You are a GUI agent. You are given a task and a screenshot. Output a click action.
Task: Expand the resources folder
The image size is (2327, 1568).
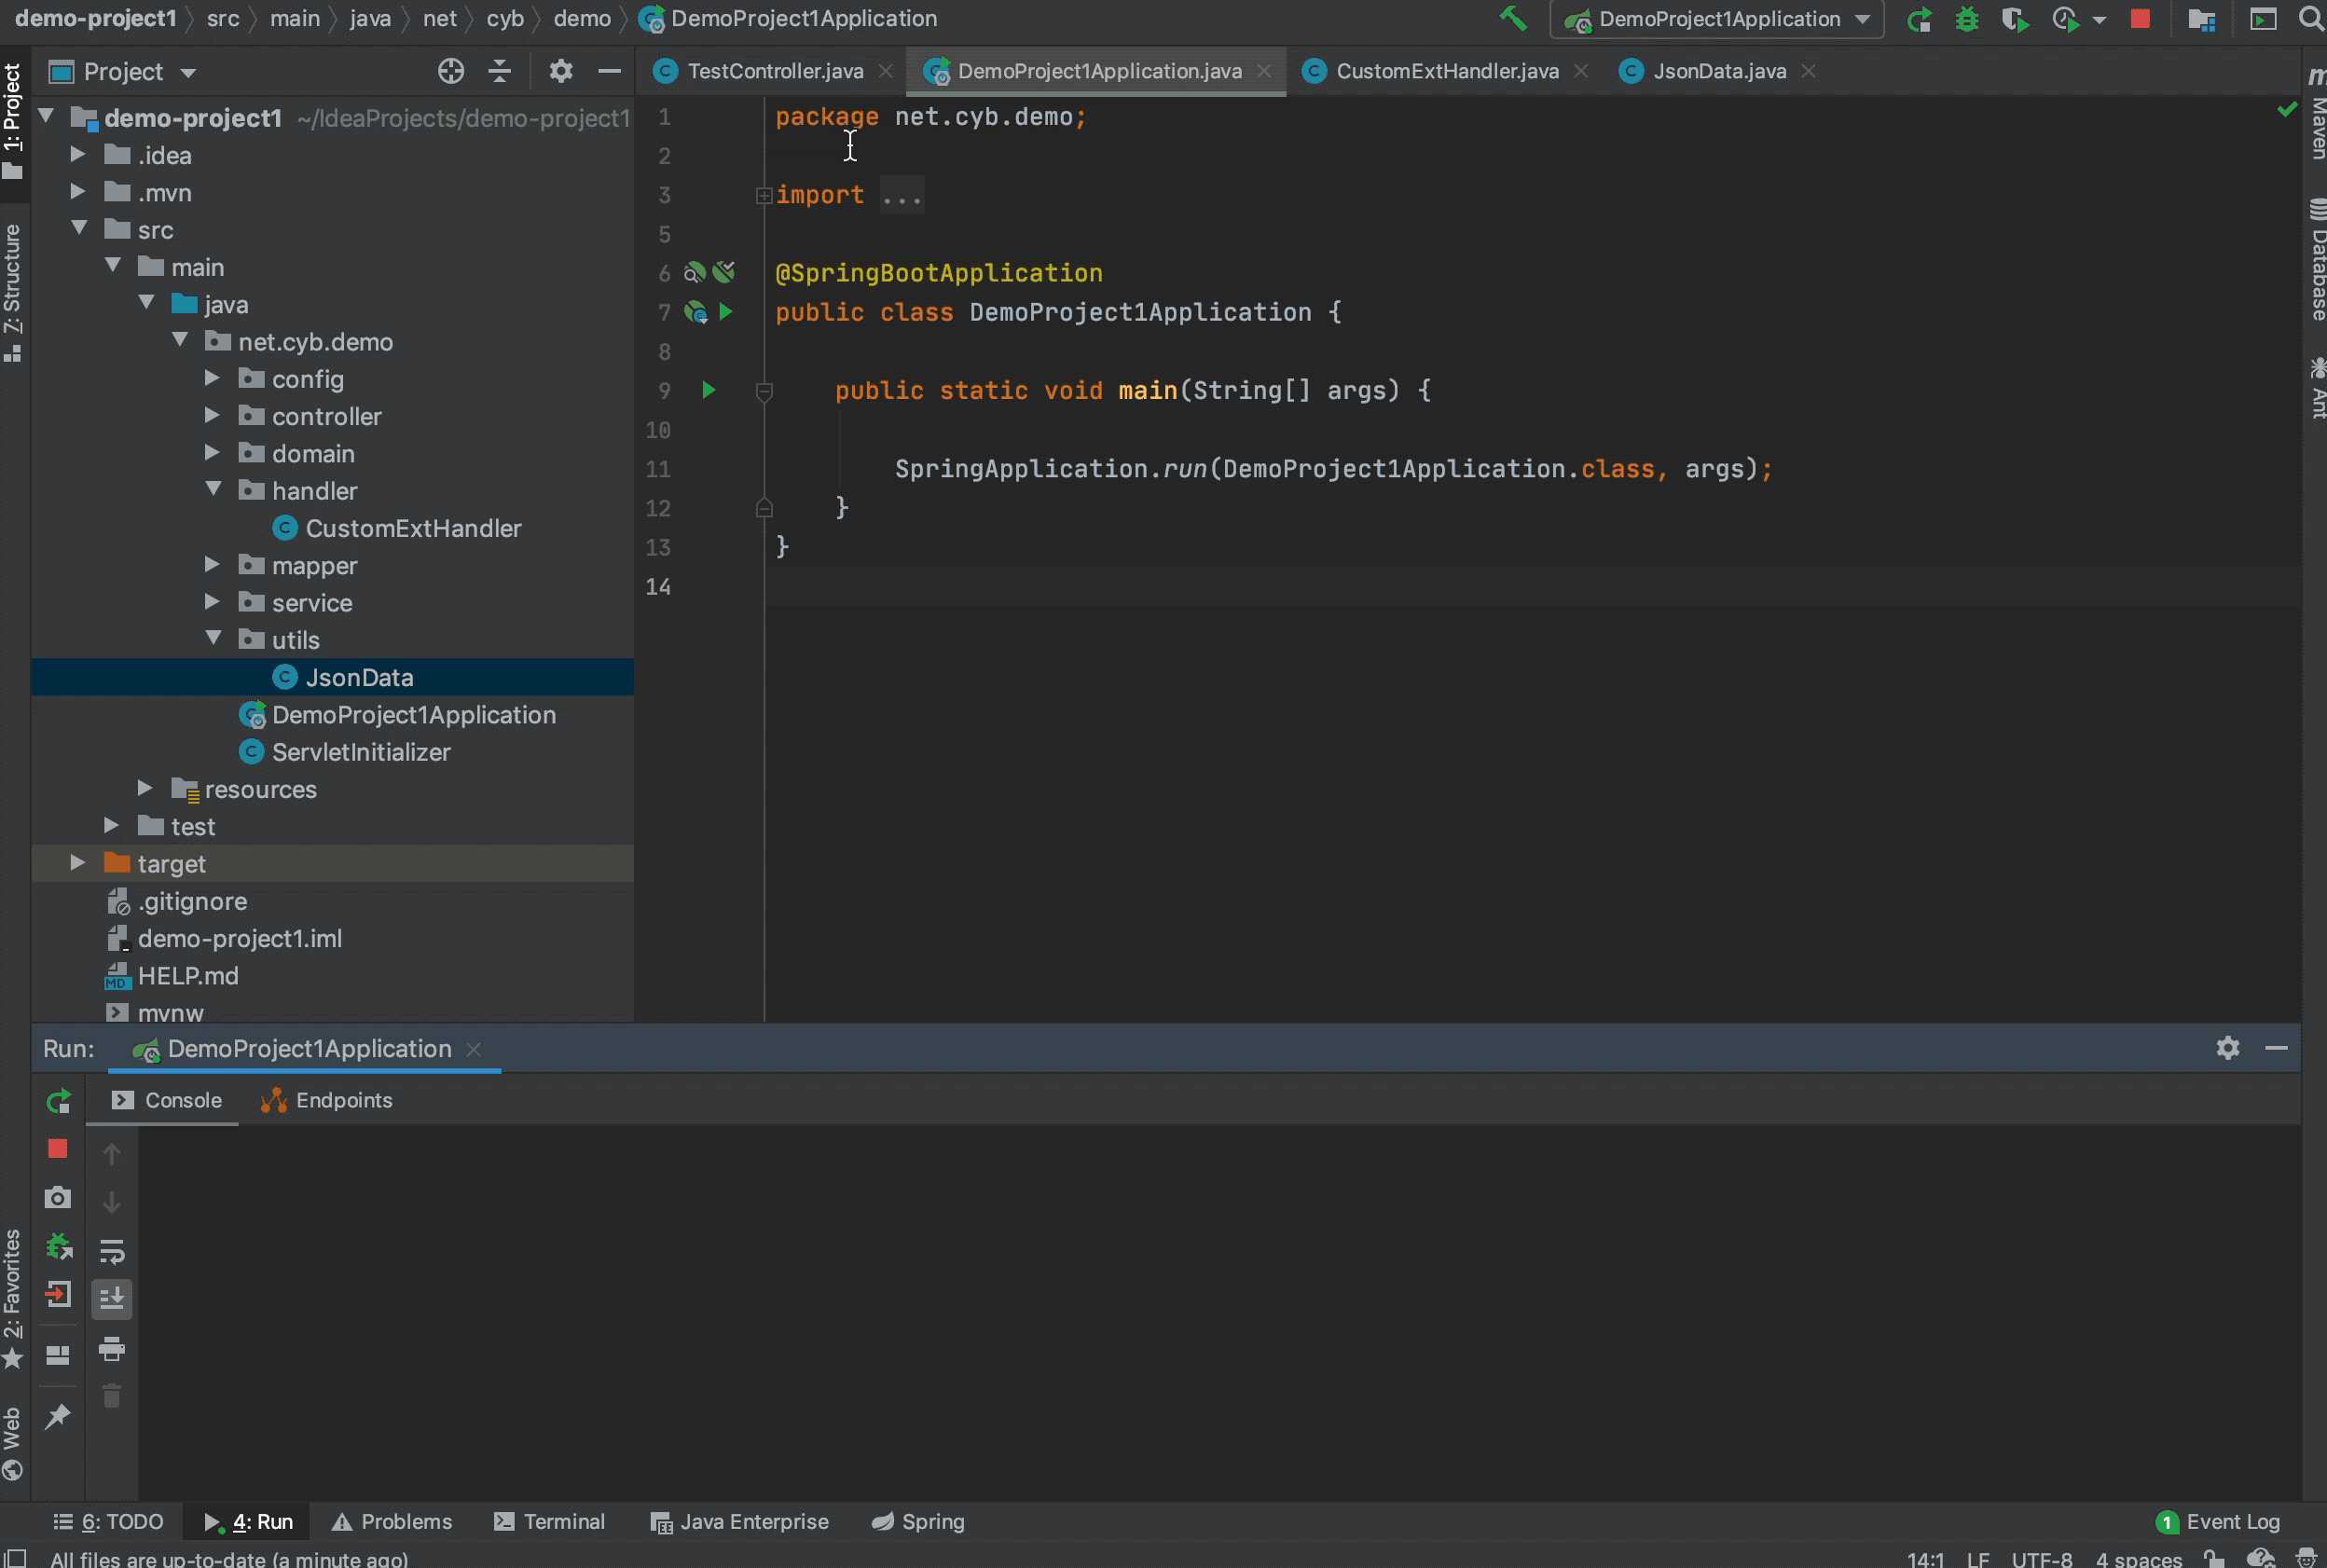(x=144, y=788)
